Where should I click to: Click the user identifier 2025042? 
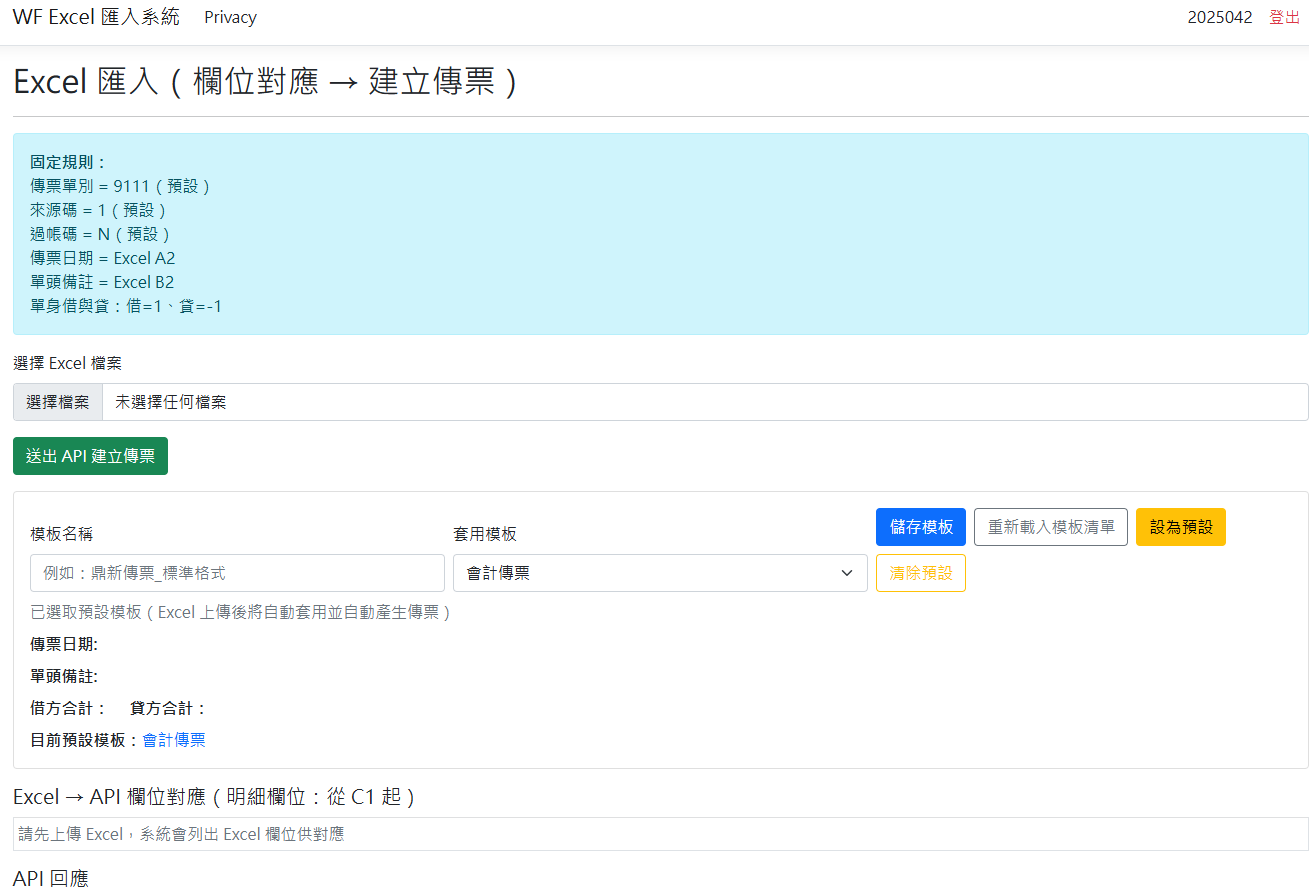(1220, 17)
